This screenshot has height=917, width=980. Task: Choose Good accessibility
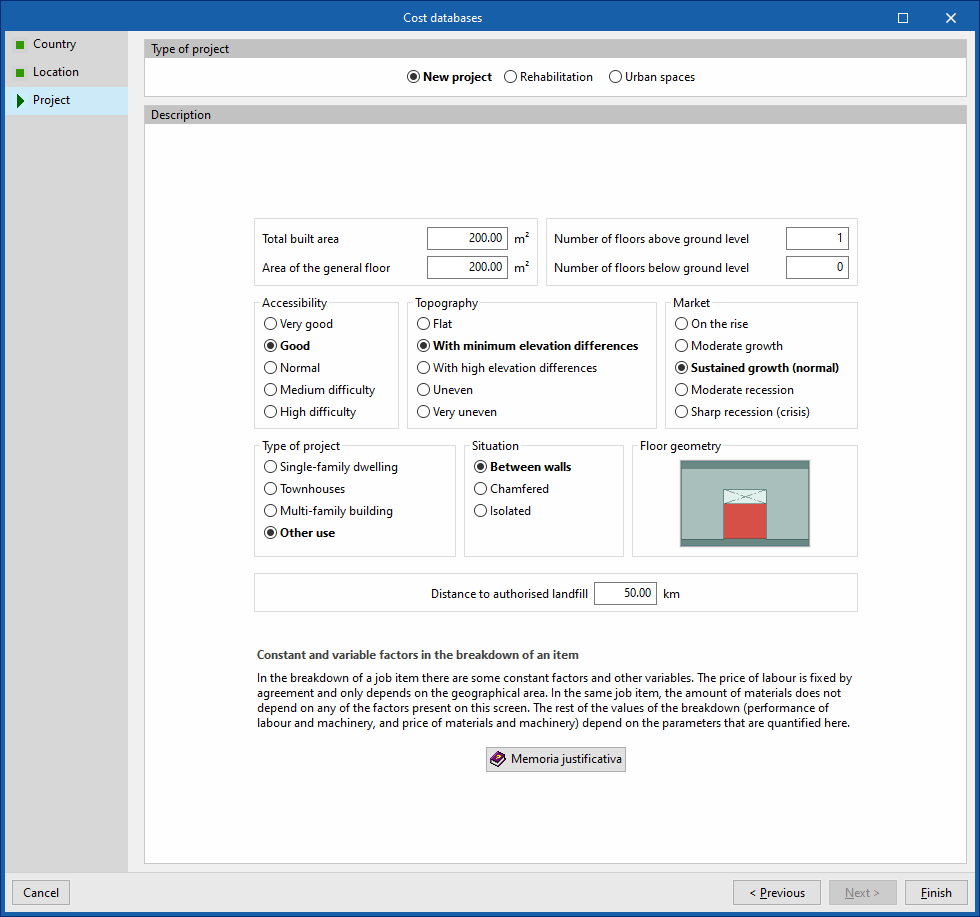pos(287,346)
